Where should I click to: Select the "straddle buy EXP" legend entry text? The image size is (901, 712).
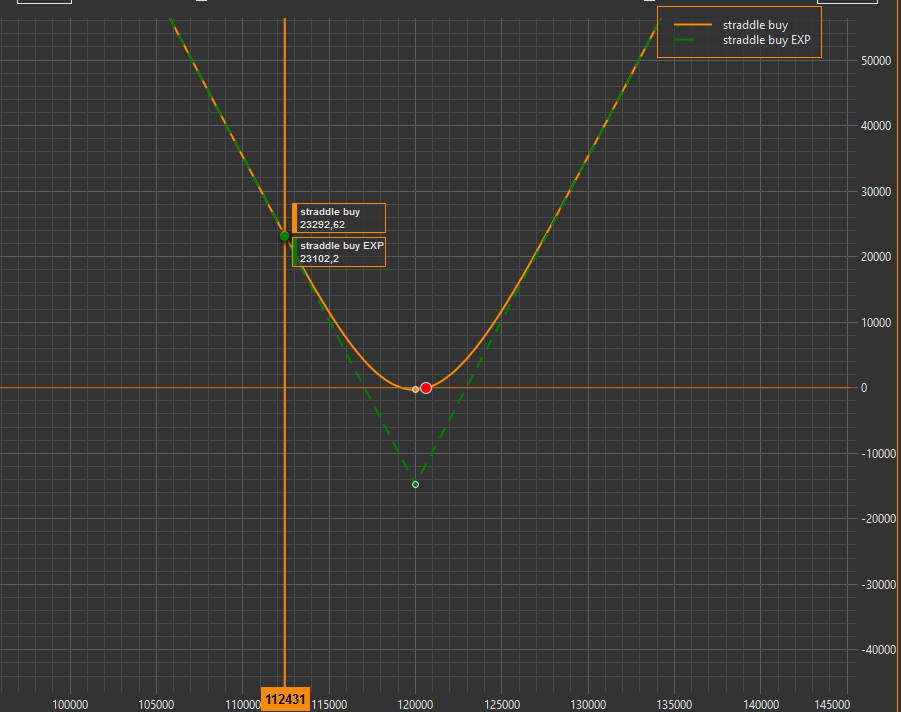point(767,40)
